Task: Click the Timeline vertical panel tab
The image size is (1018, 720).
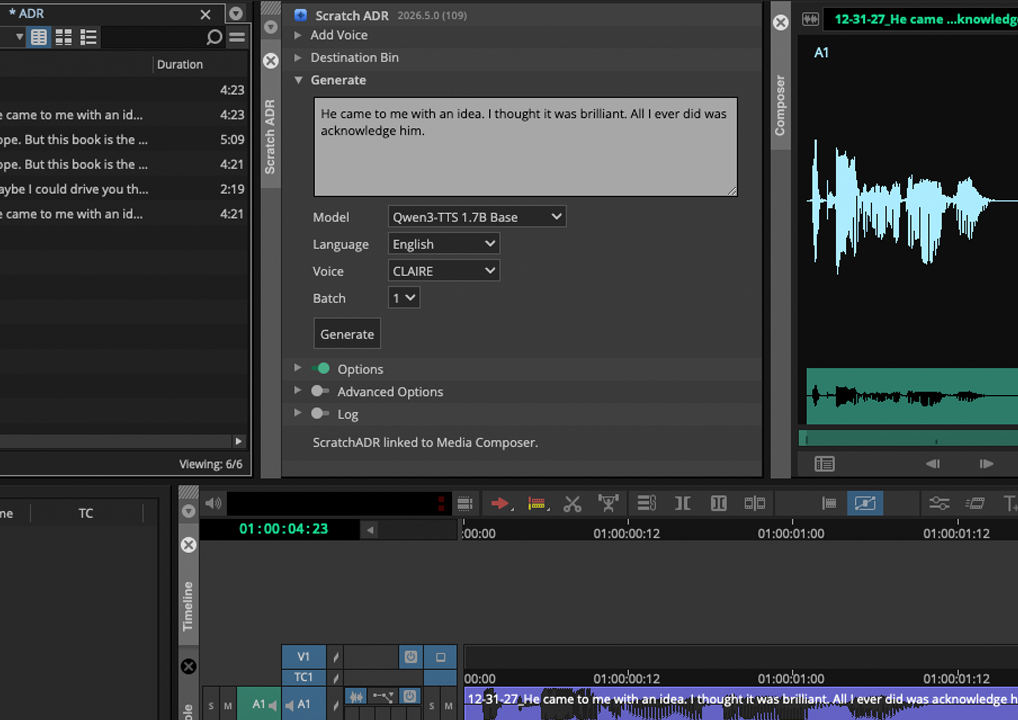Action: 188,606
